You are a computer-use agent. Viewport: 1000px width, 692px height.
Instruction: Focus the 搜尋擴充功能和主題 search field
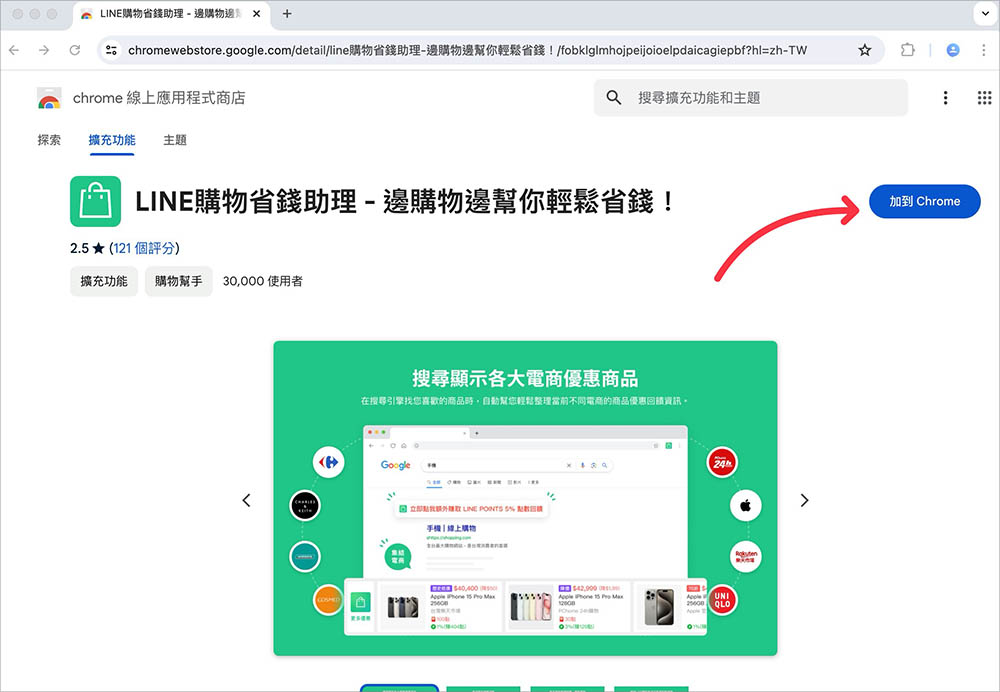(x=751, y=98)
